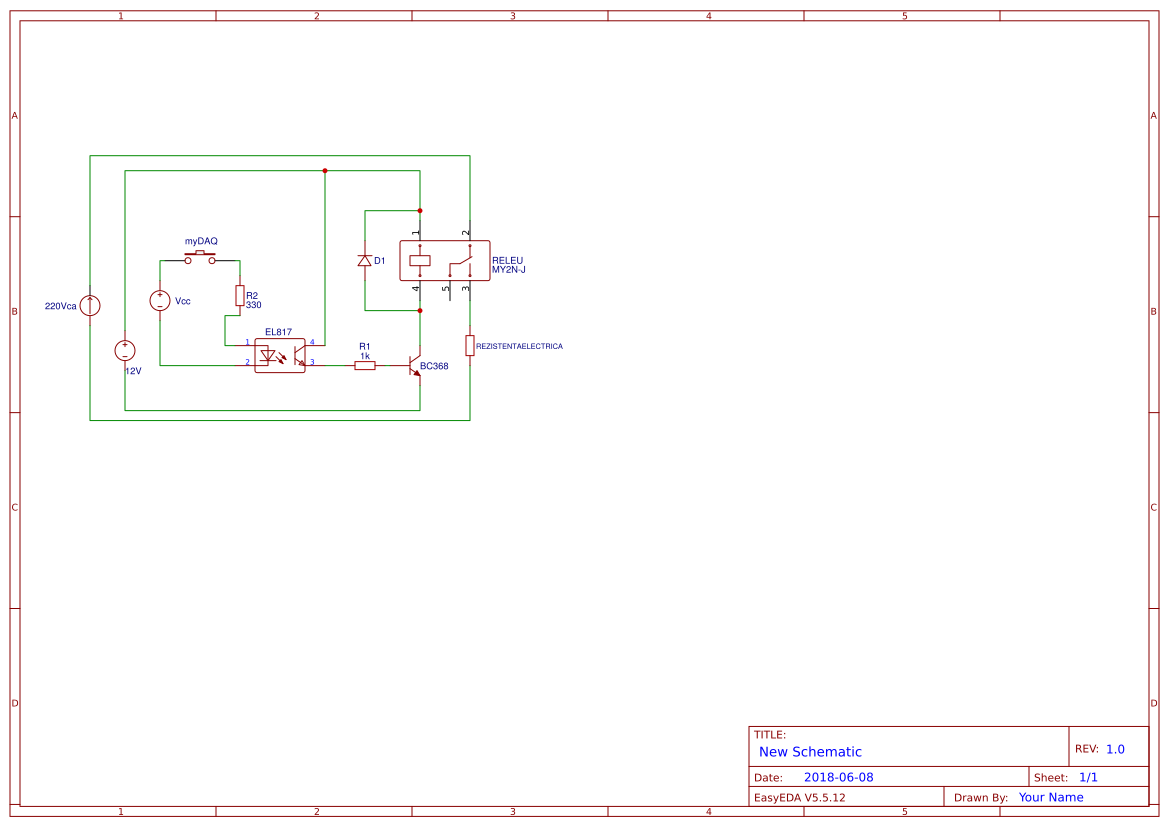
Task: Click the BC368 transistor symbol
Action: [413, 366]
